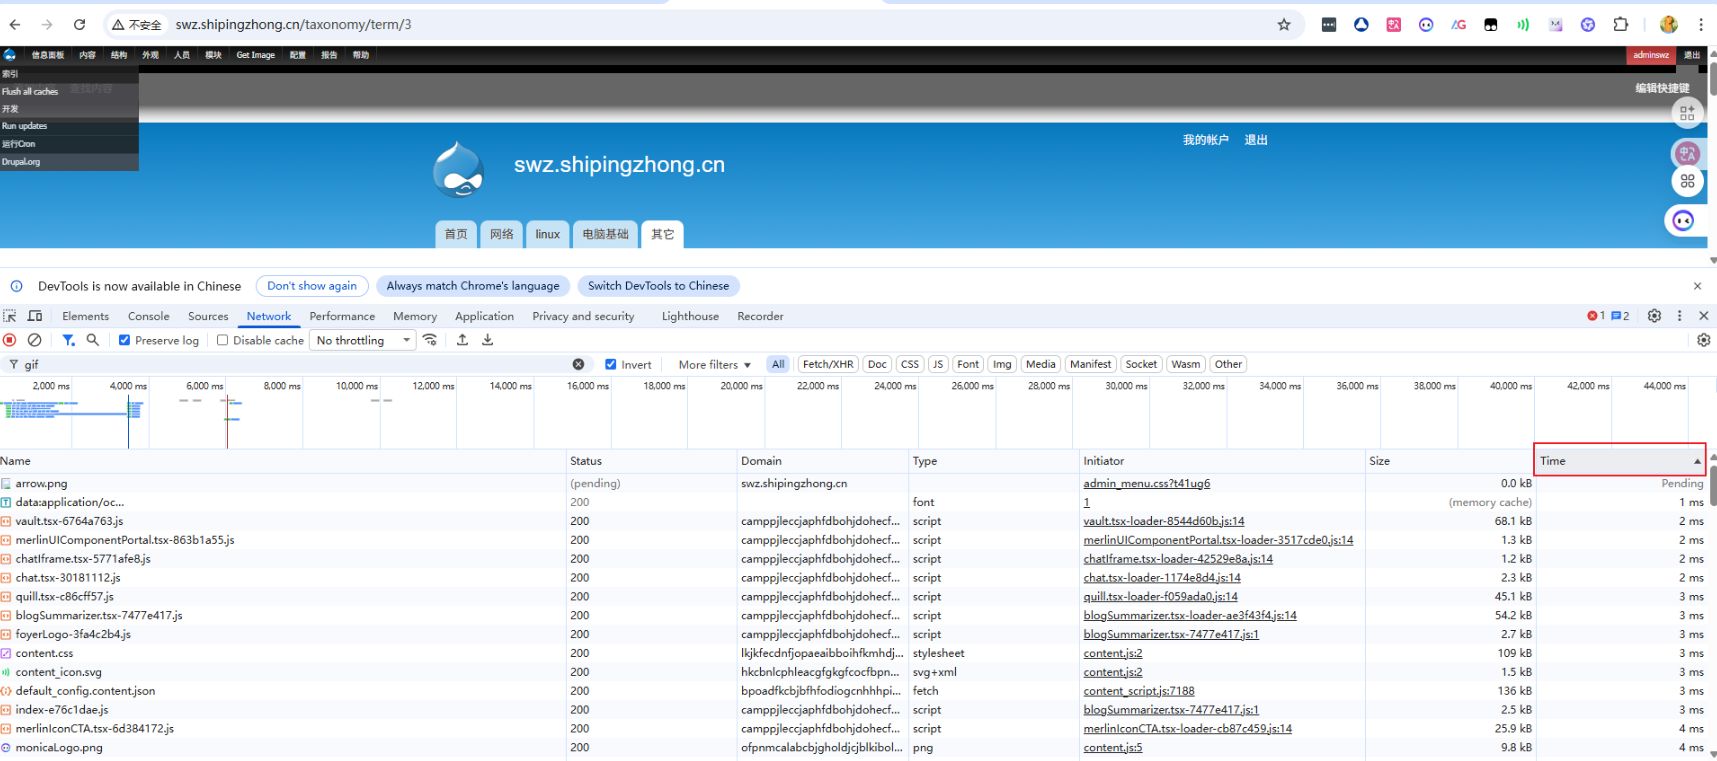Image resolution: width=1717 pixels, height=761 pixels.
Task: Open the network search magnifier
Action: click(93, 340)
